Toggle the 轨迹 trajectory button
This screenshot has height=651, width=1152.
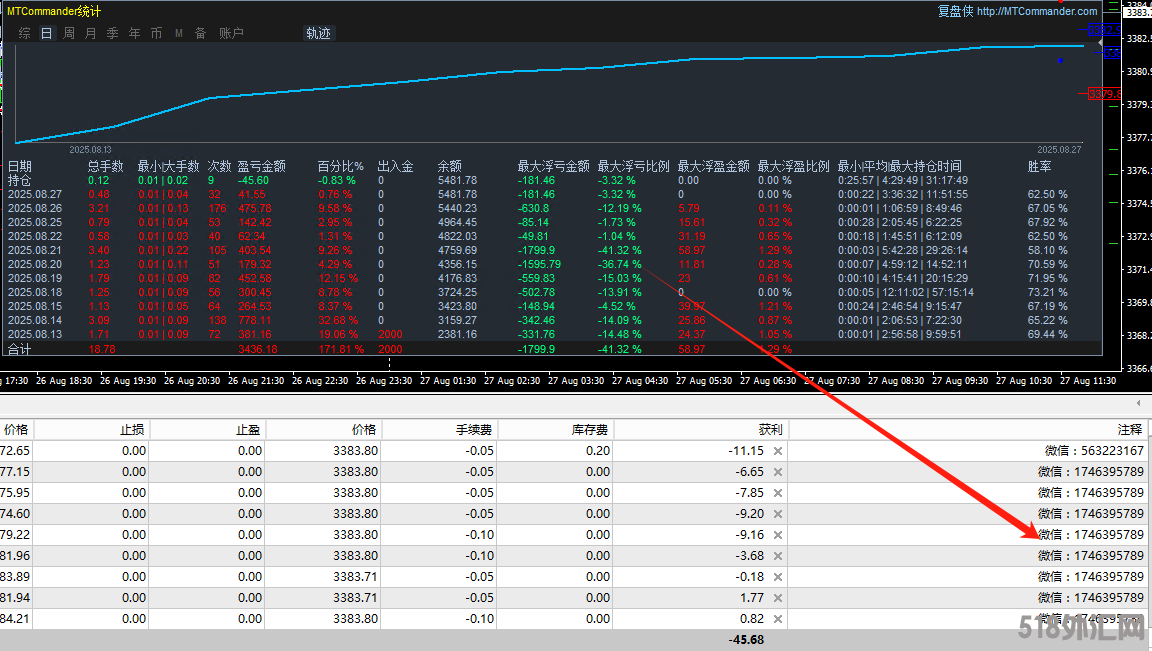[318, 33]
